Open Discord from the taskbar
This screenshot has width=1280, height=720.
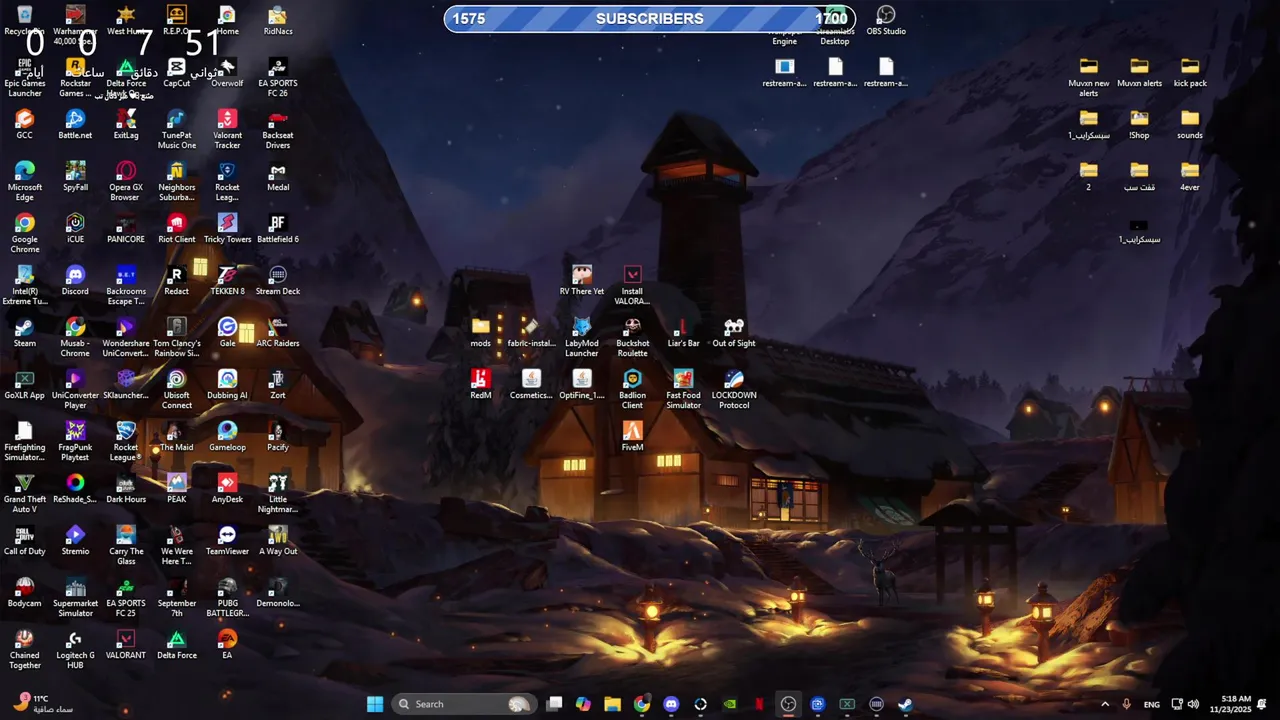click(x=671, y=704)
